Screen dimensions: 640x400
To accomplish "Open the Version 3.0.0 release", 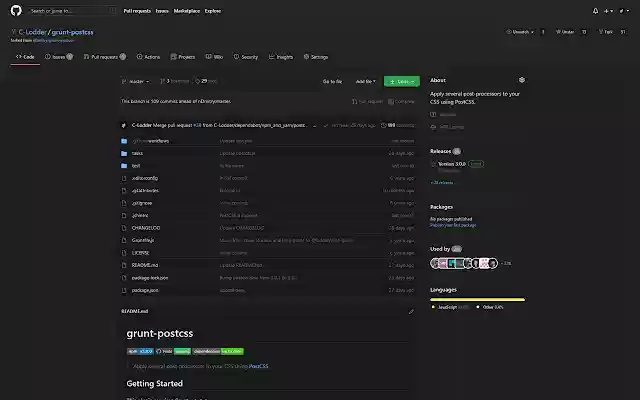I will tap(451, 164).
